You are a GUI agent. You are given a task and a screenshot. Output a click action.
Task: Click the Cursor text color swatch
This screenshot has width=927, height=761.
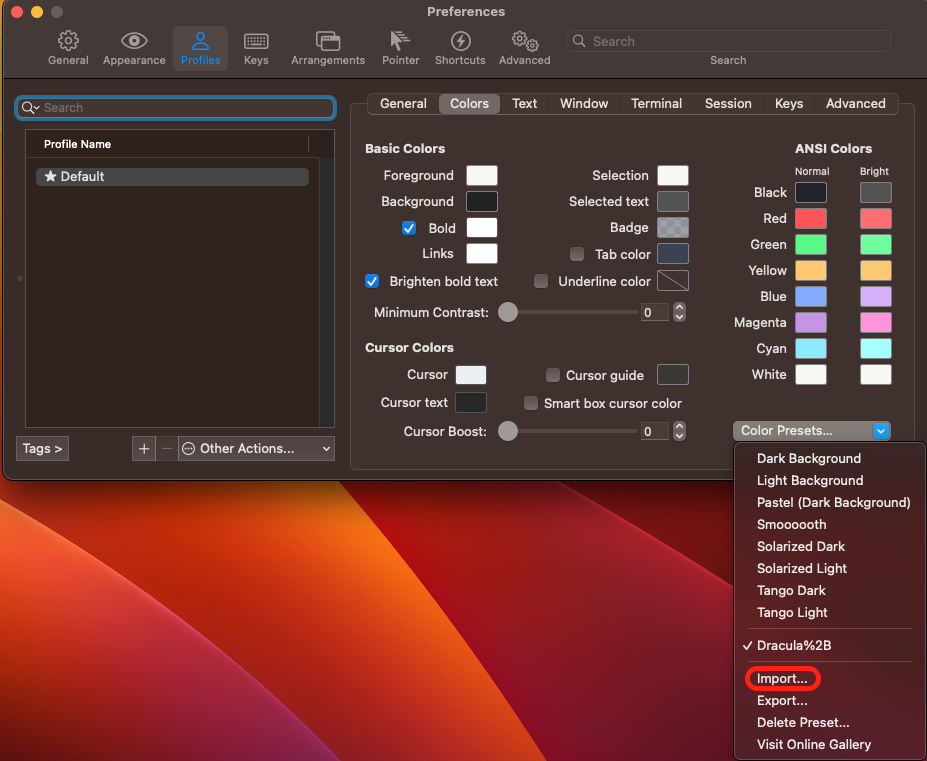point(471,403)
